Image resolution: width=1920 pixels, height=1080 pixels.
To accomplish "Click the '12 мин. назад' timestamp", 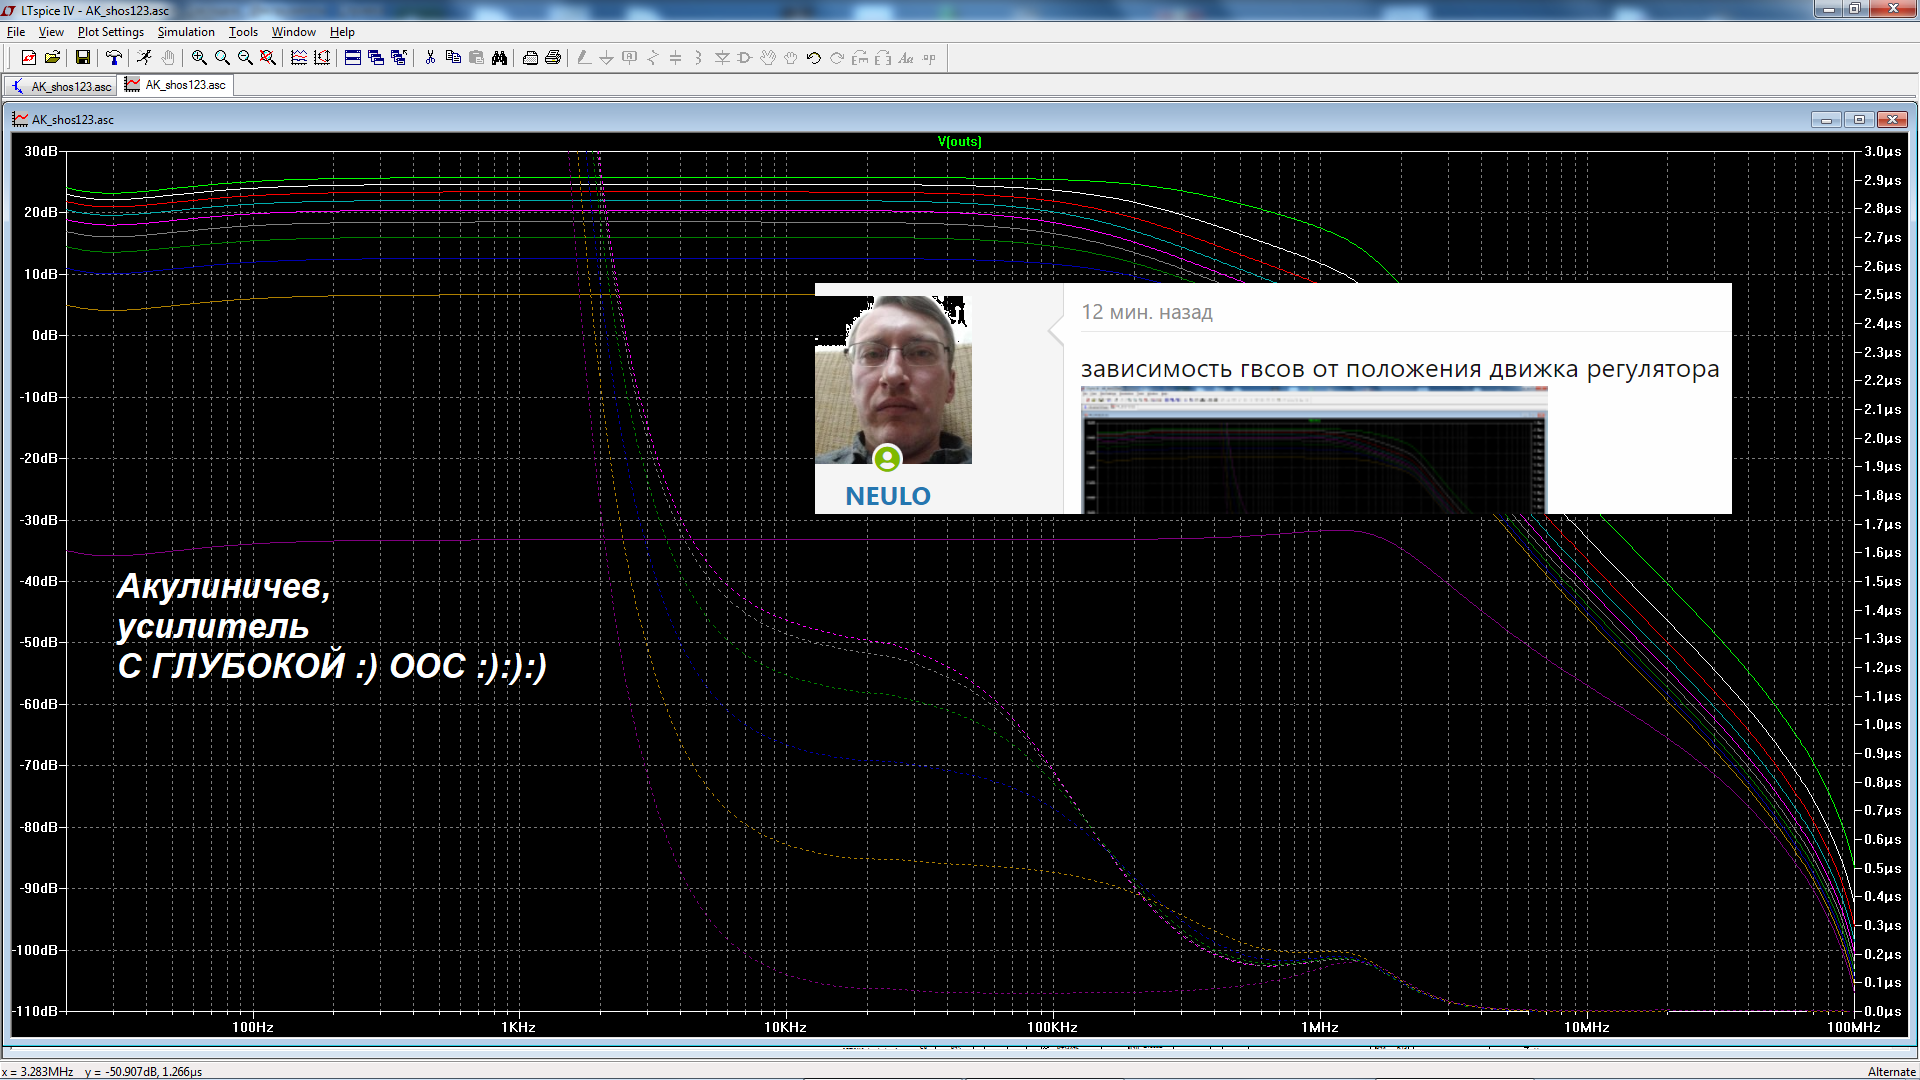I will pyautogui.click(x=1147, y=312).
